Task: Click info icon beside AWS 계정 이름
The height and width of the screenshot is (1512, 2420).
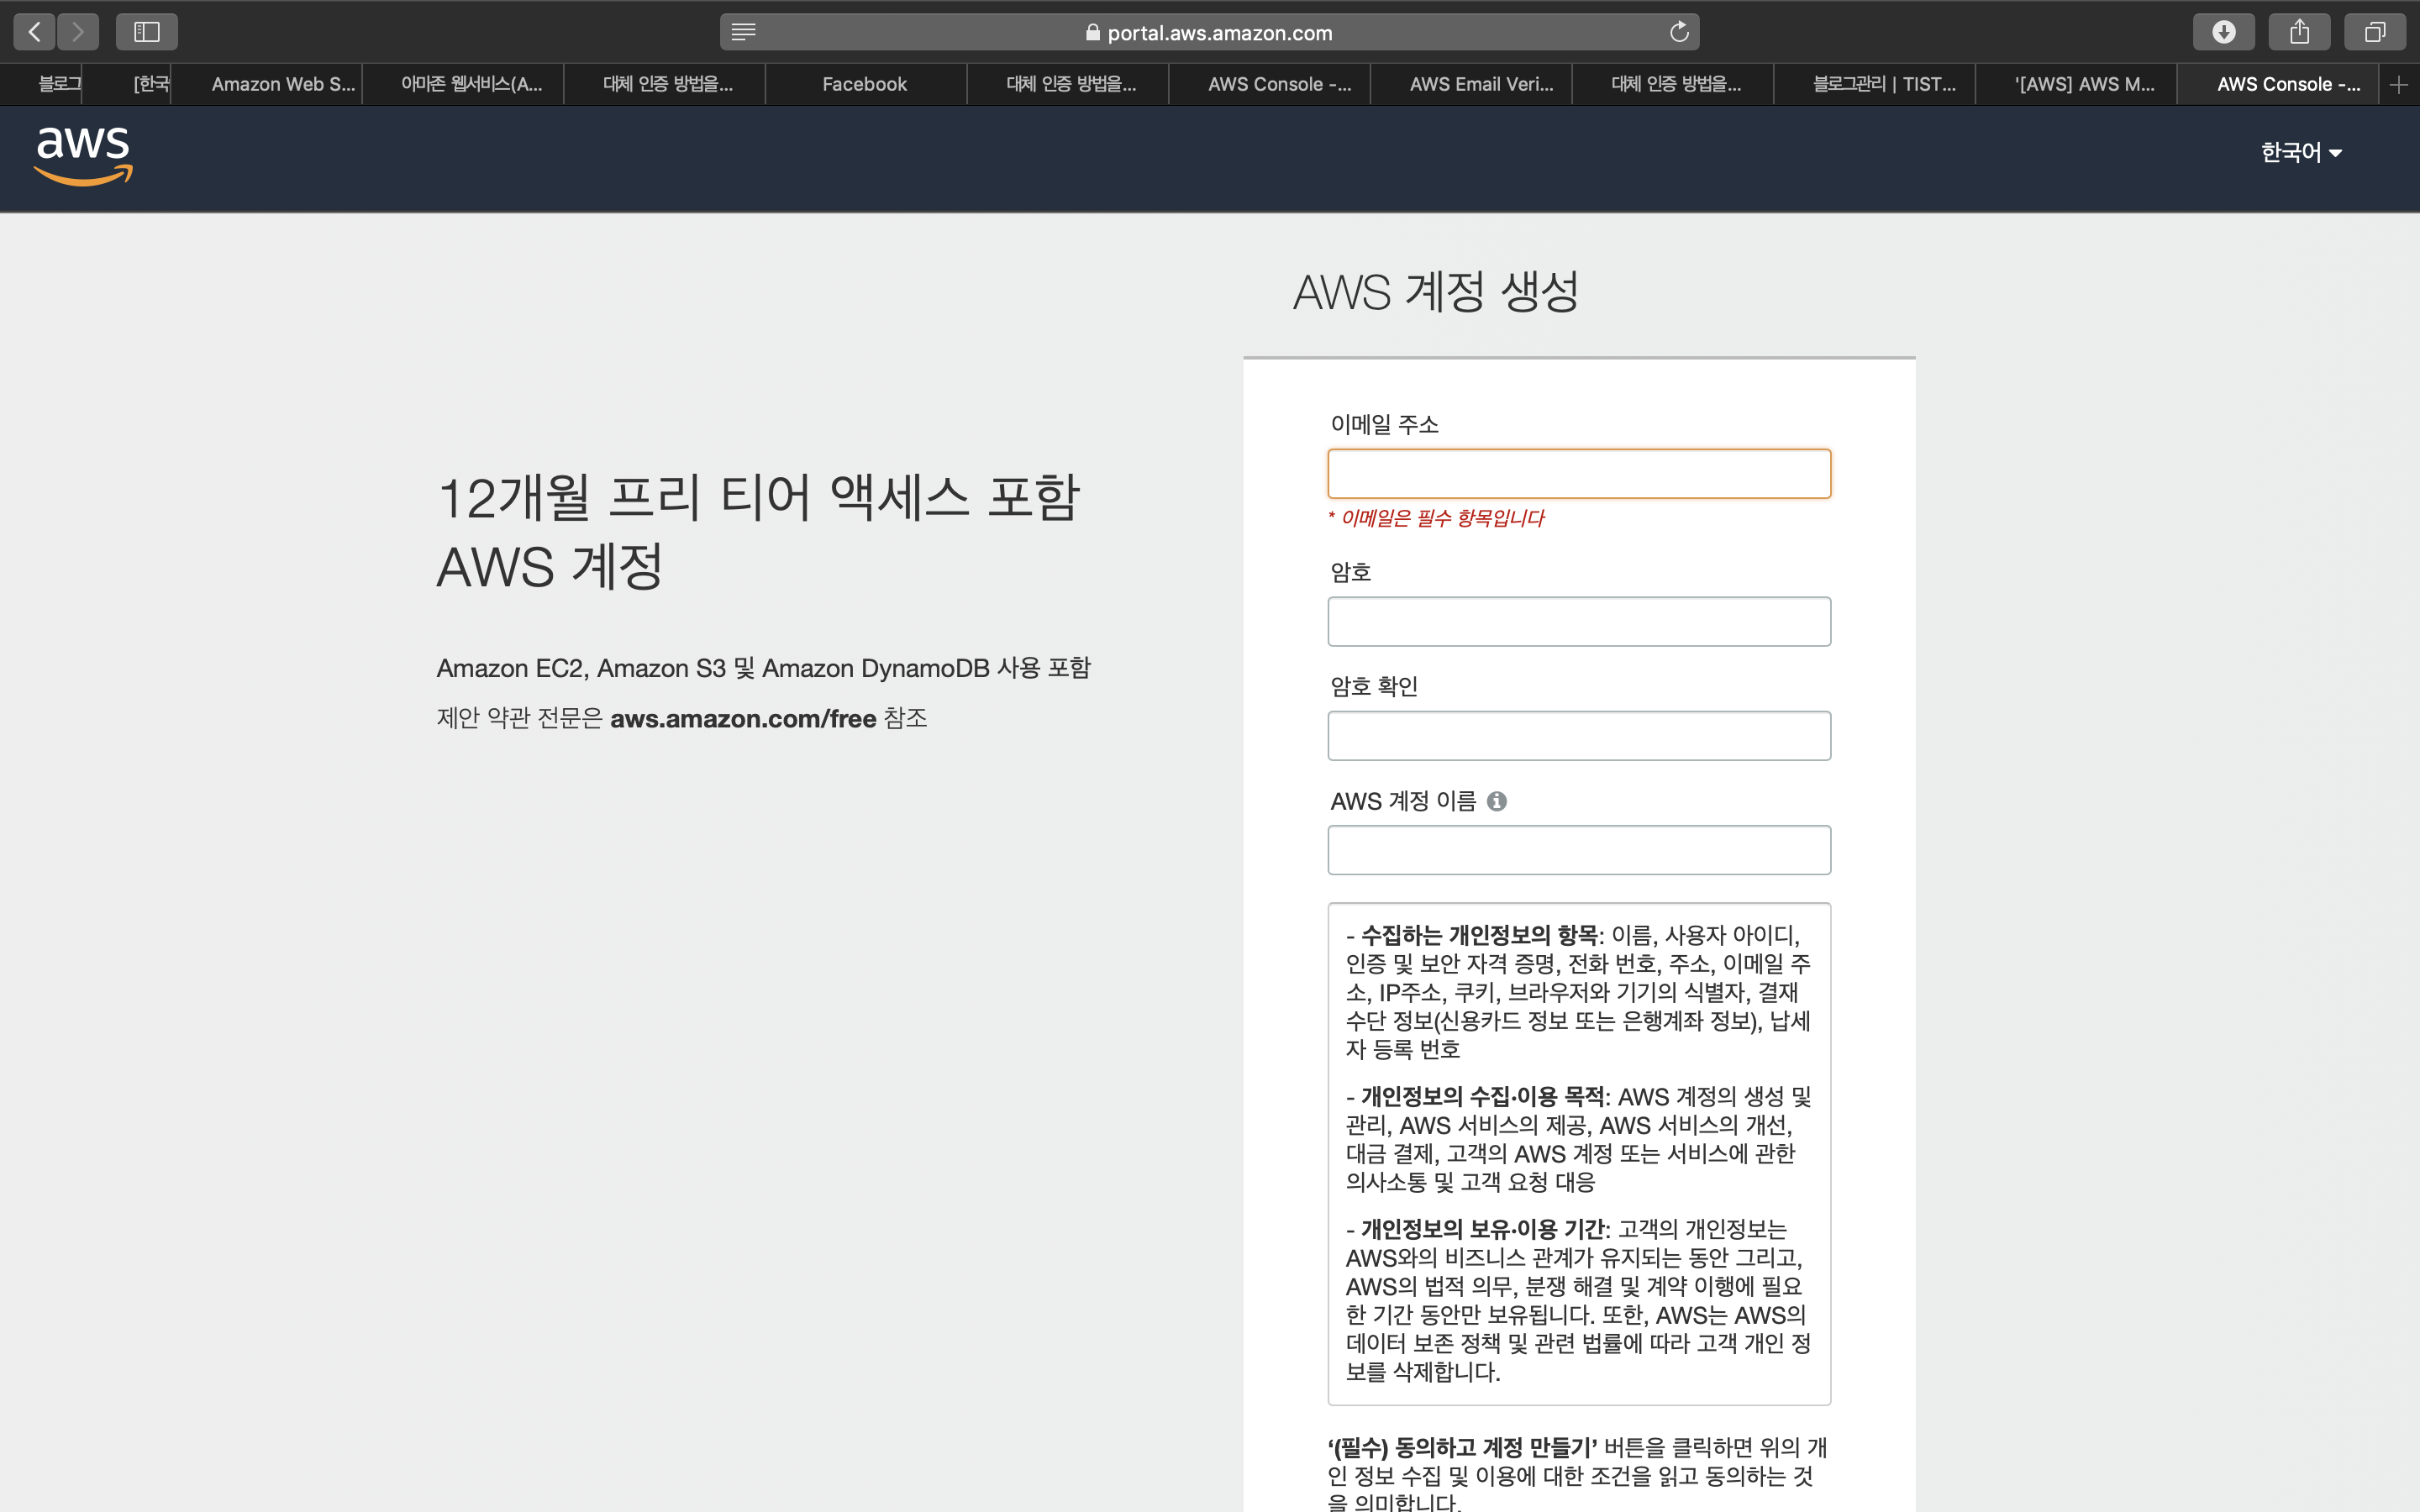Action: (1497, 801)
